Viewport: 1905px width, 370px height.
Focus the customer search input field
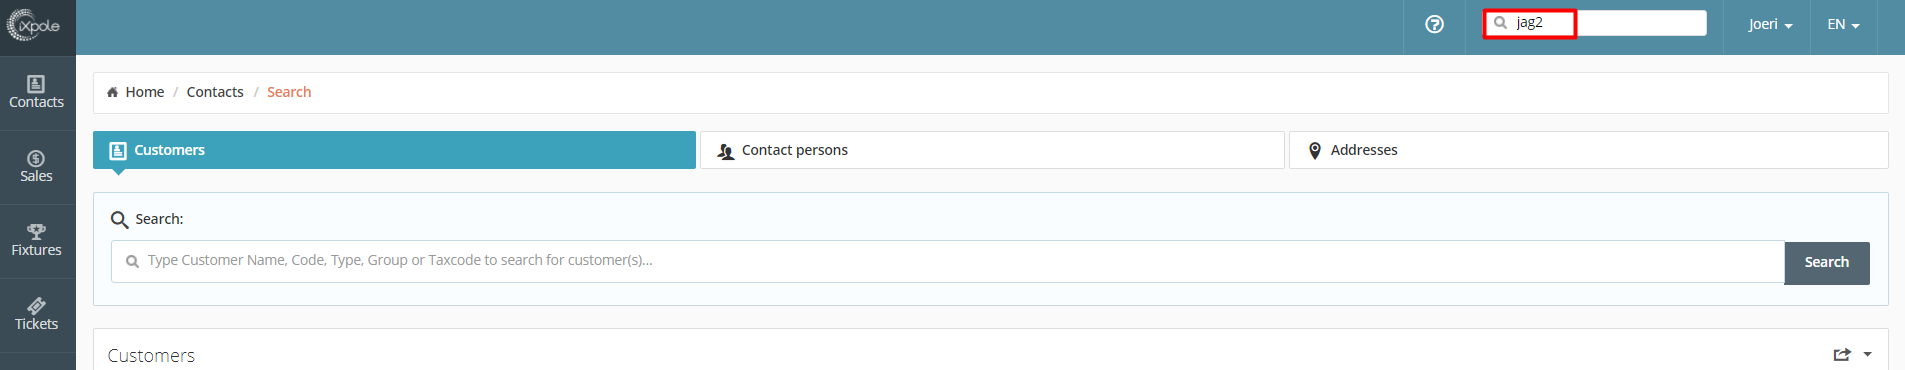point(948,261)
